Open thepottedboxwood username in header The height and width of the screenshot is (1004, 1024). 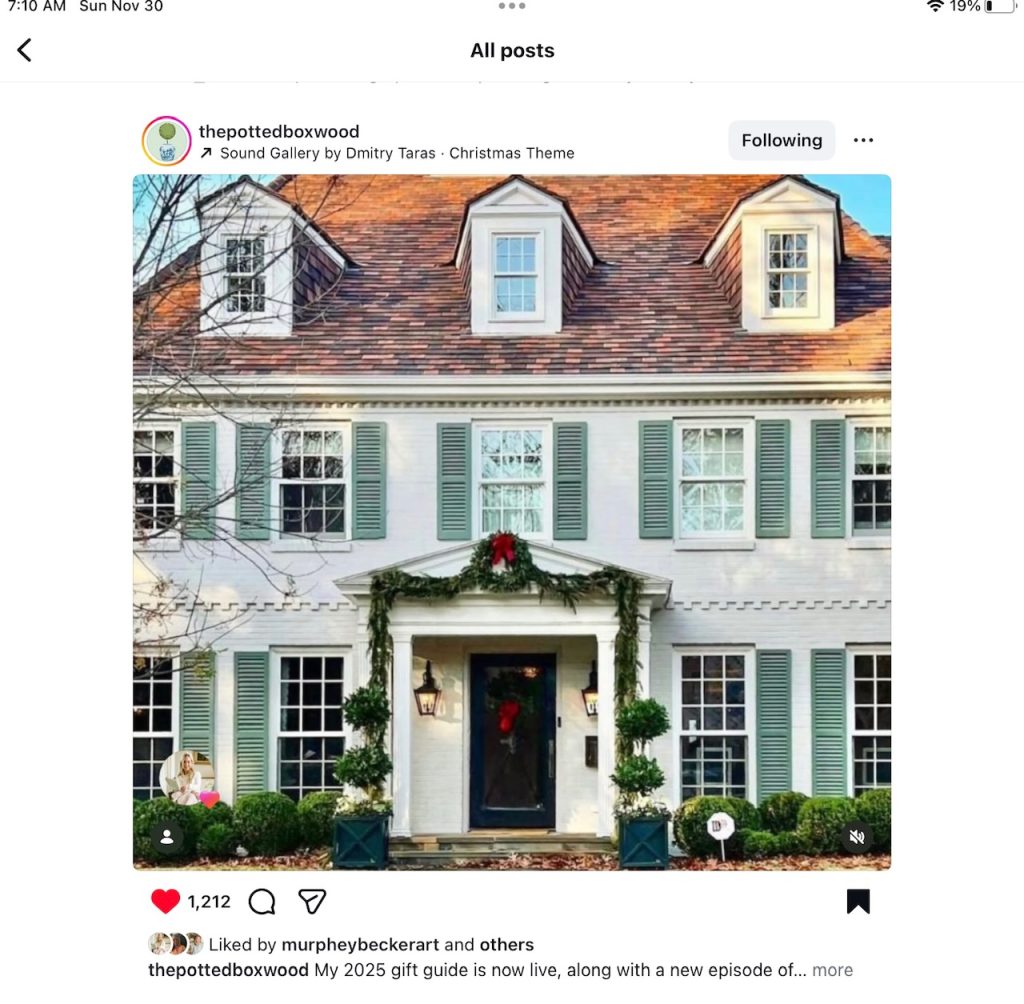click(x=279, y=131)
